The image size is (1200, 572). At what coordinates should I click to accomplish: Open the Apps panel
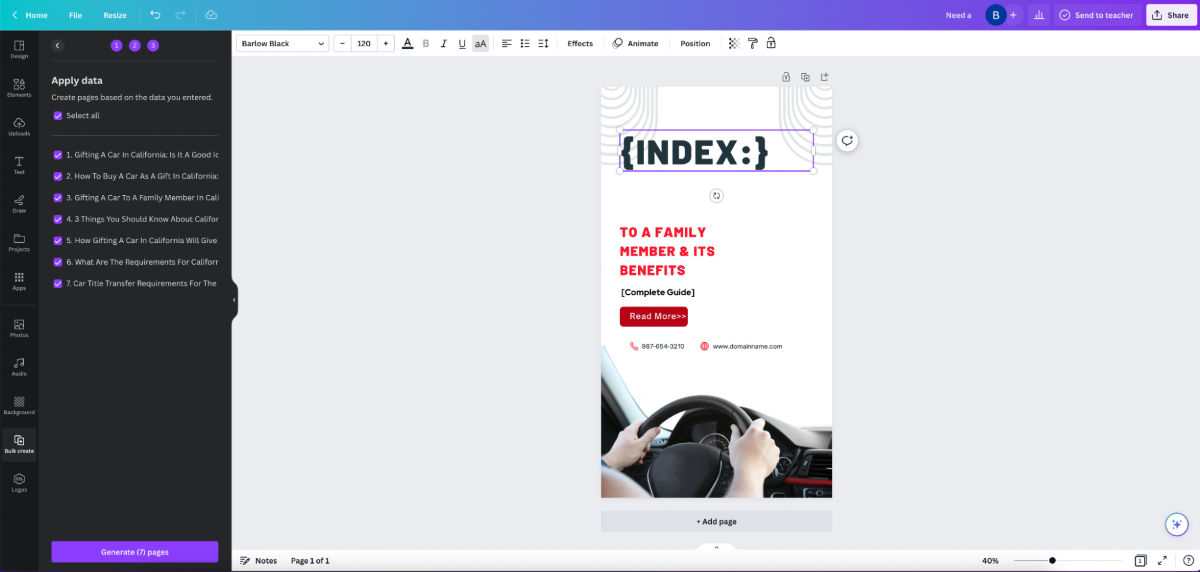click(19, 281)
